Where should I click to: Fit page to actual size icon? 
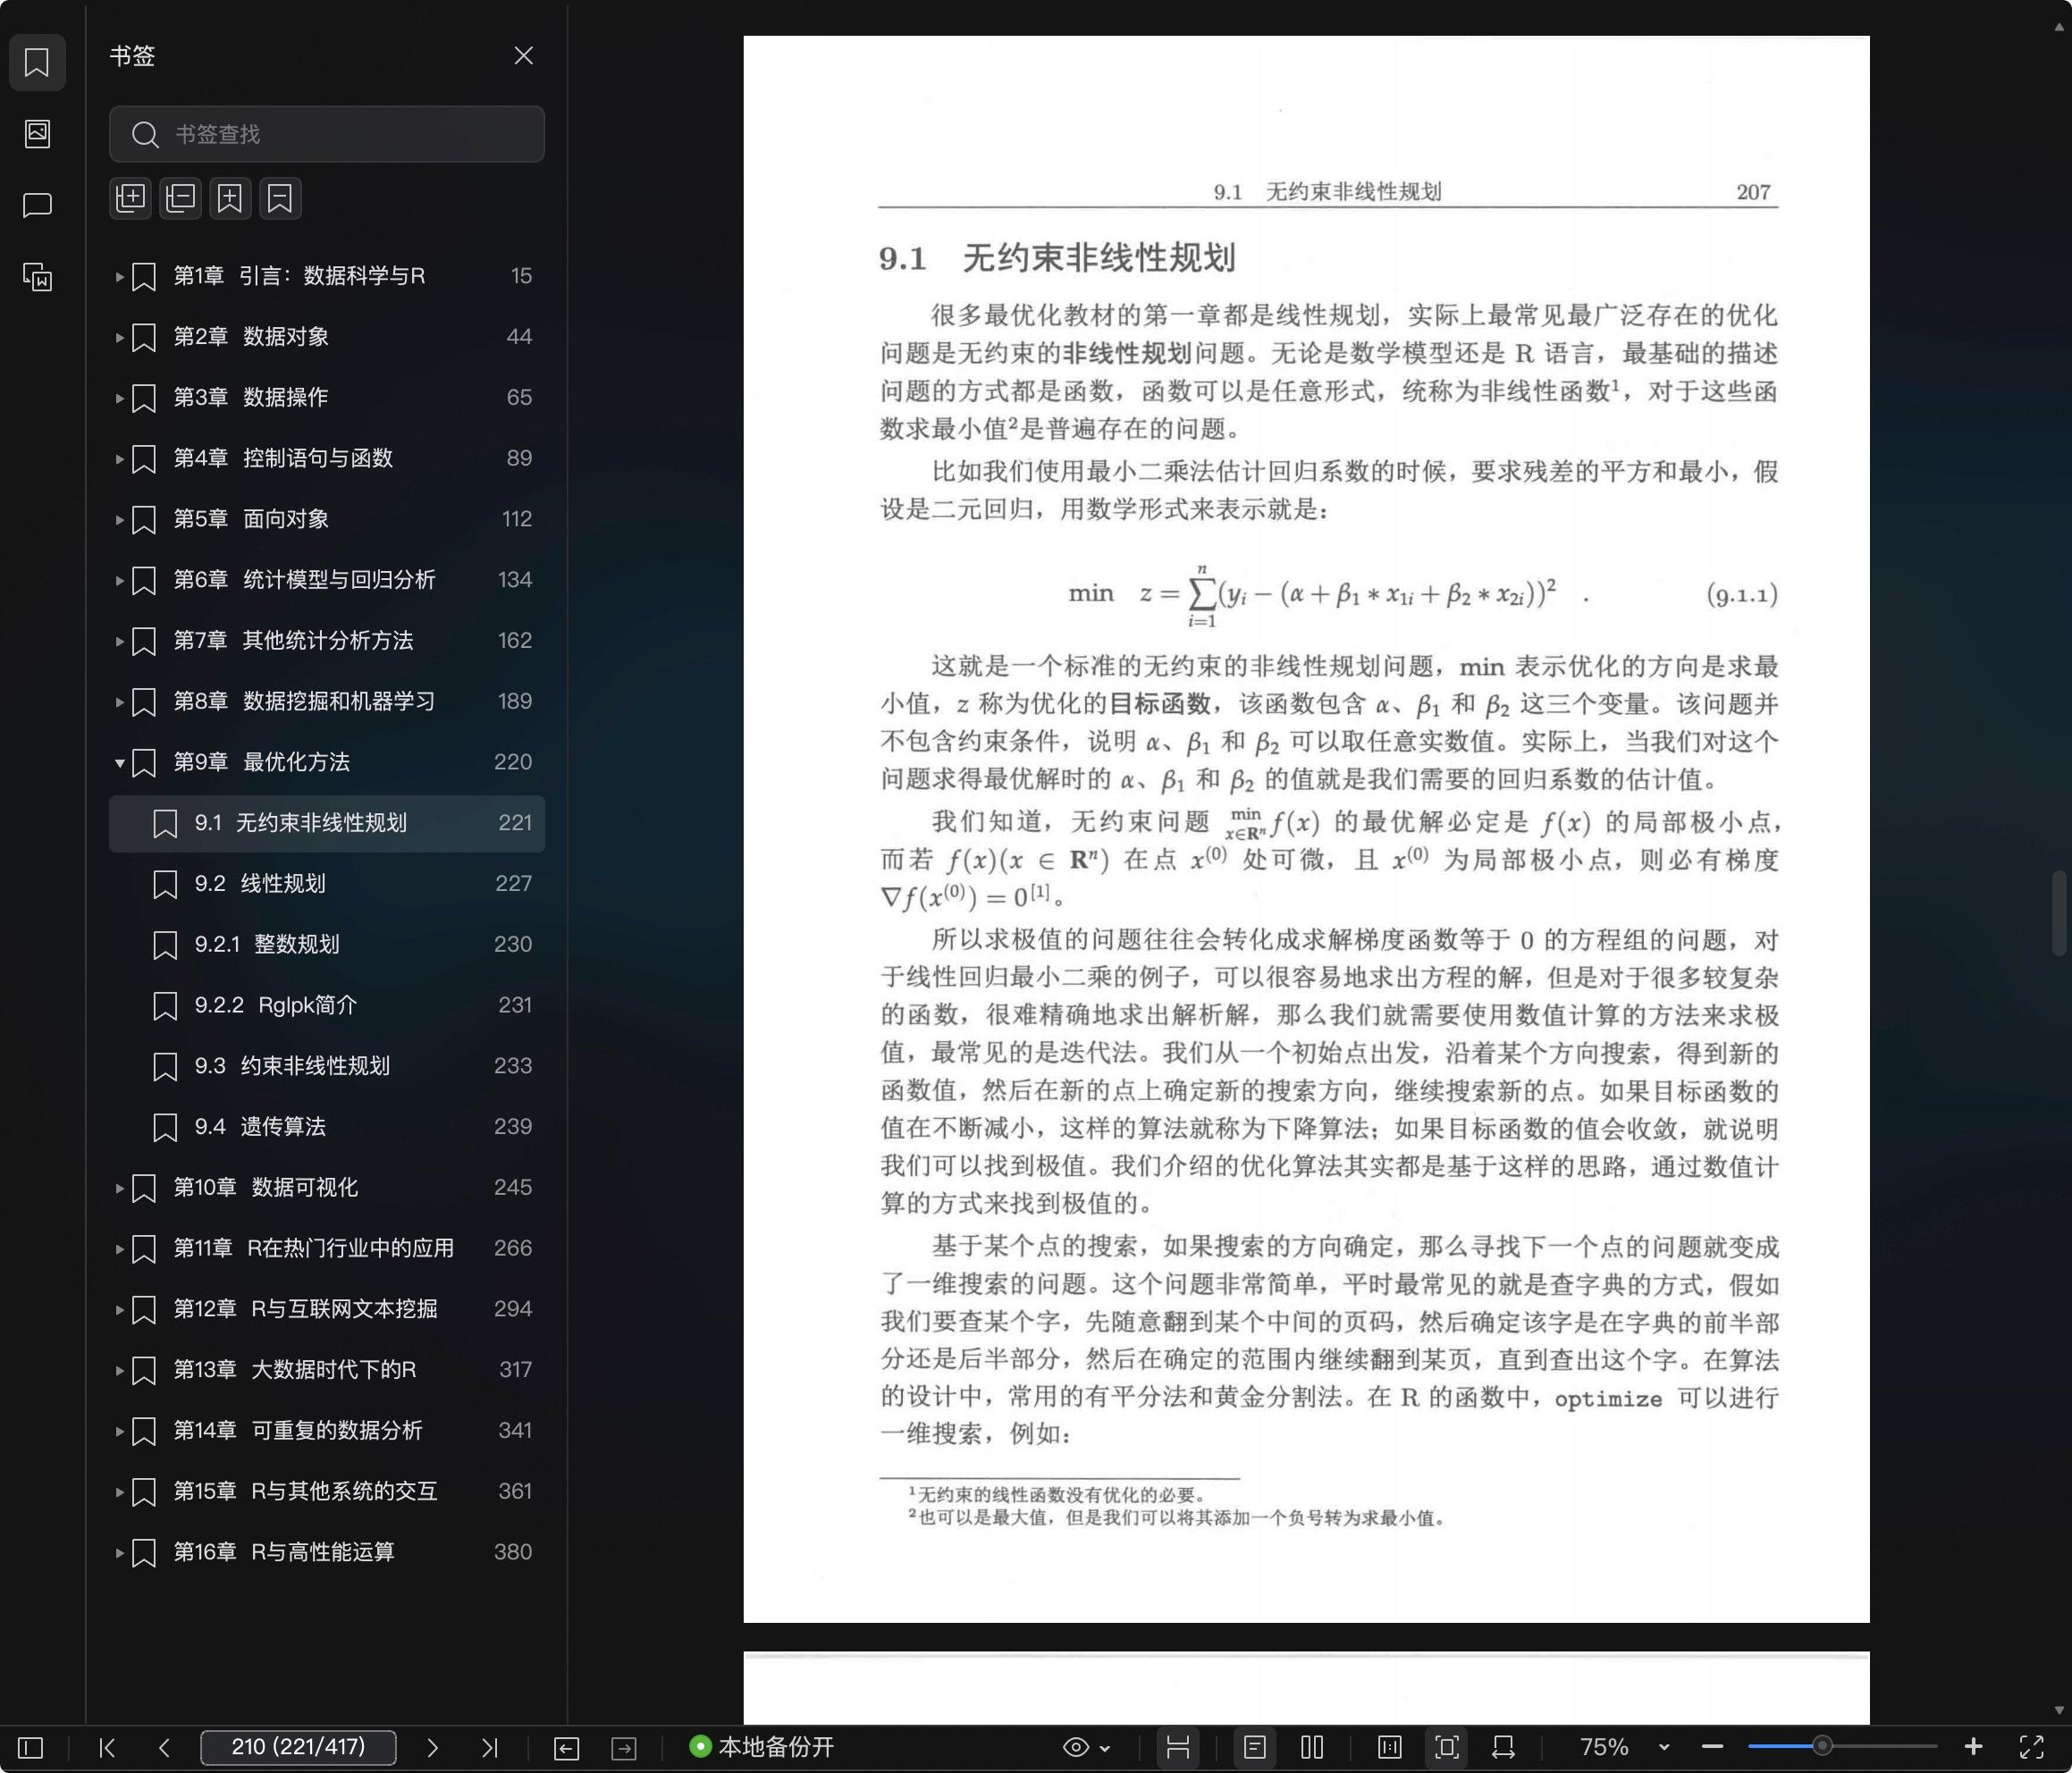pyautogui.click(x=1390, y=1748)
